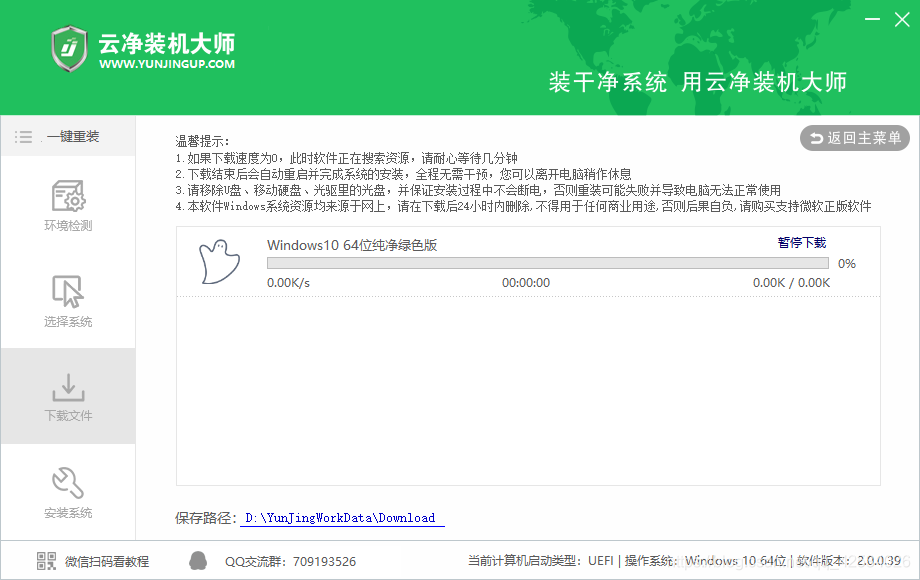Screen dimensions: 920x580
Task: Select the 下载文件 download icon
Action: (x=68, y=387)
